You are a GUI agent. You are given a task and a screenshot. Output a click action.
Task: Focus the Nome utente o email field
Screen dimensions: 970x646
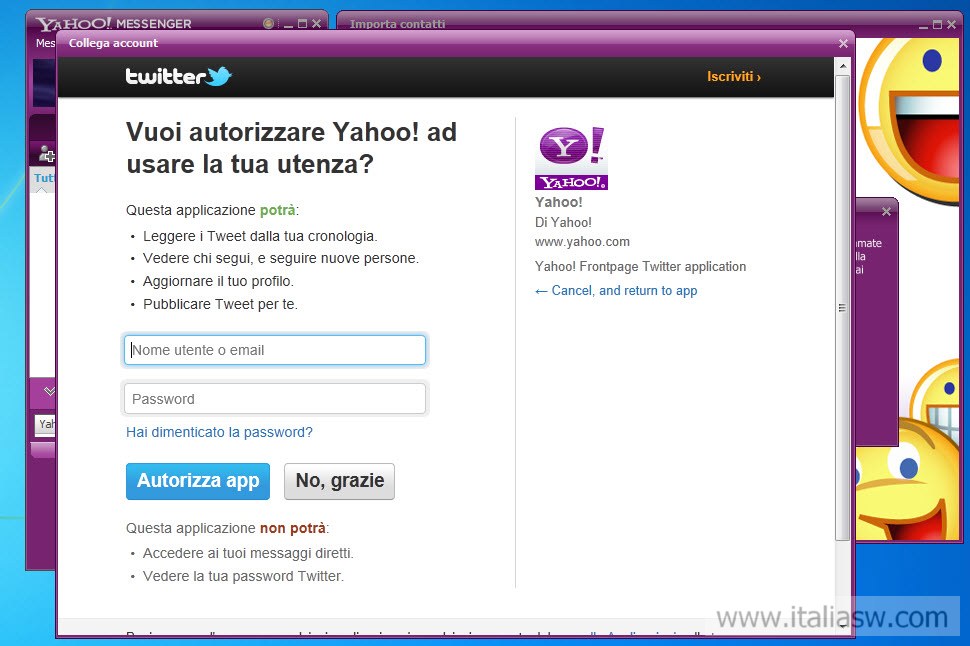pyautogui.click(x=275, y=350)
